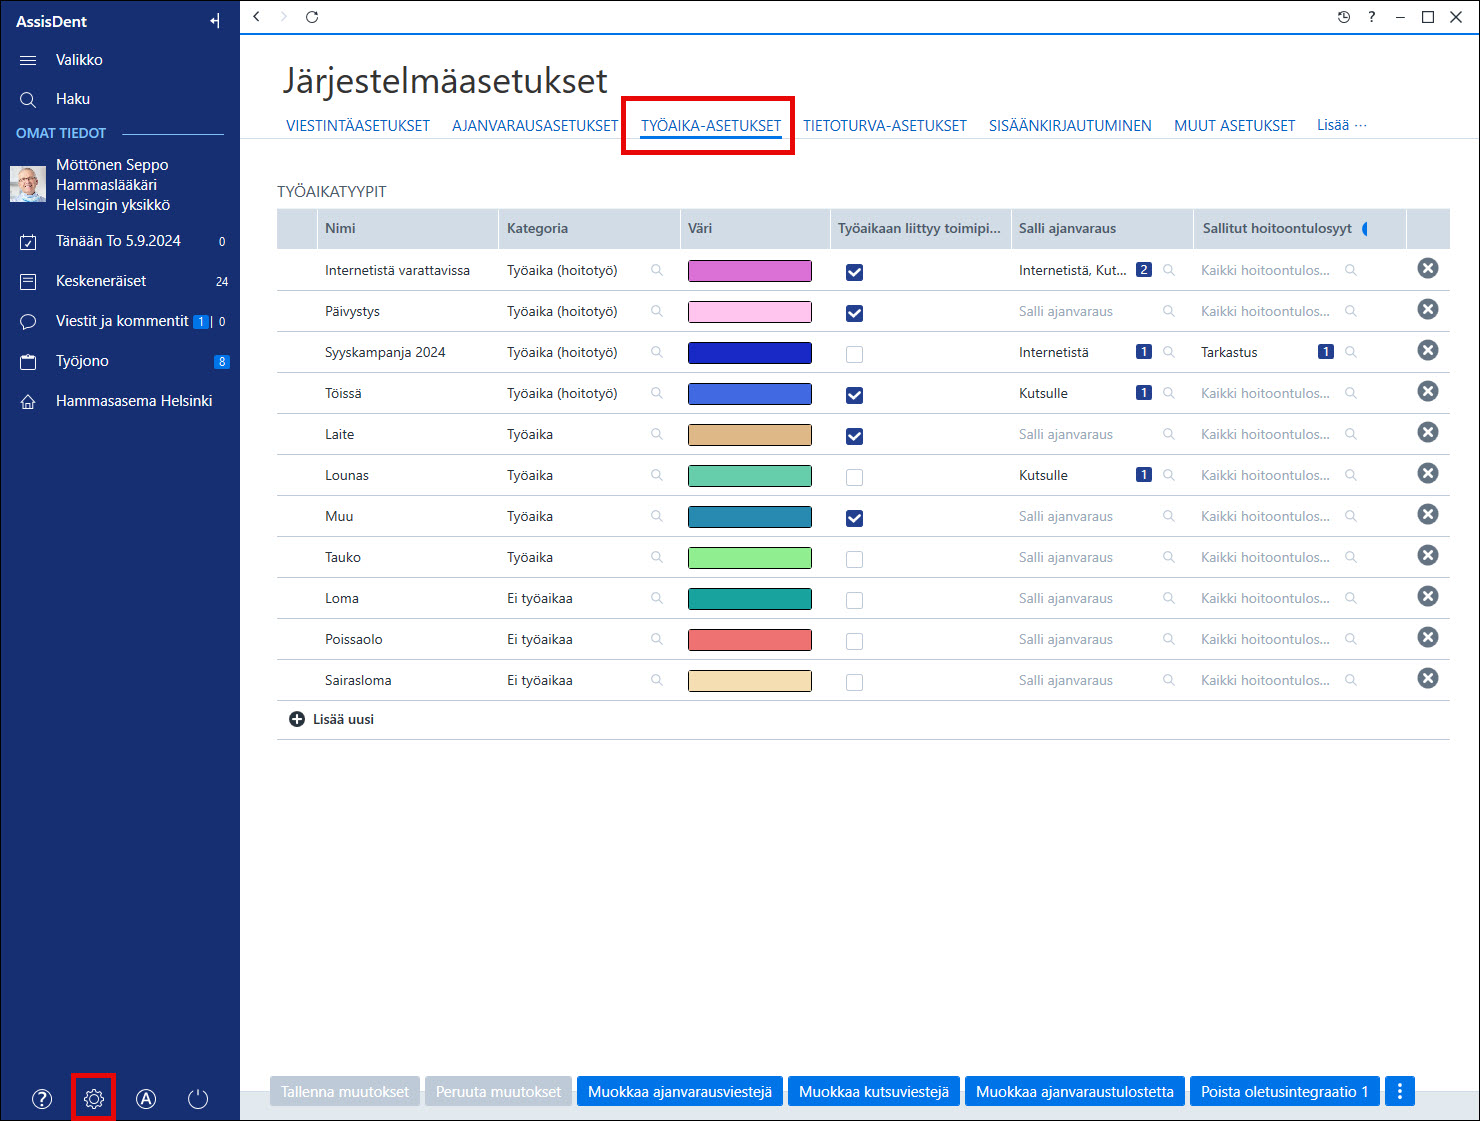Viewport: 1480px width, 1121px height.
Task: Collapse the AssisDent sidebar panel
Action: point(215,21)
